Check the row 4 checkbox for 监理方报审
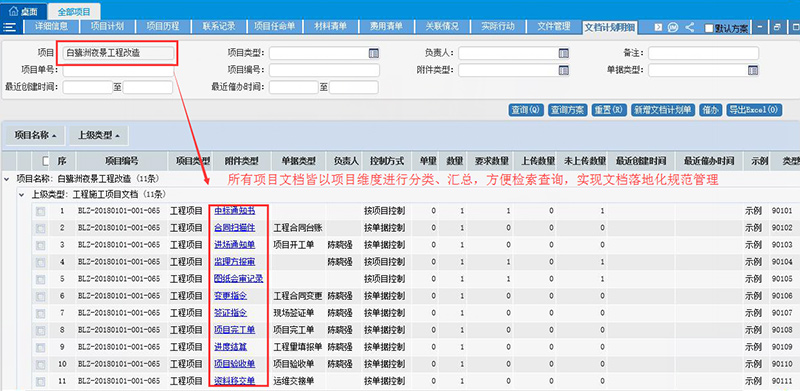This screenshot has width=800, height=391. 40,261
